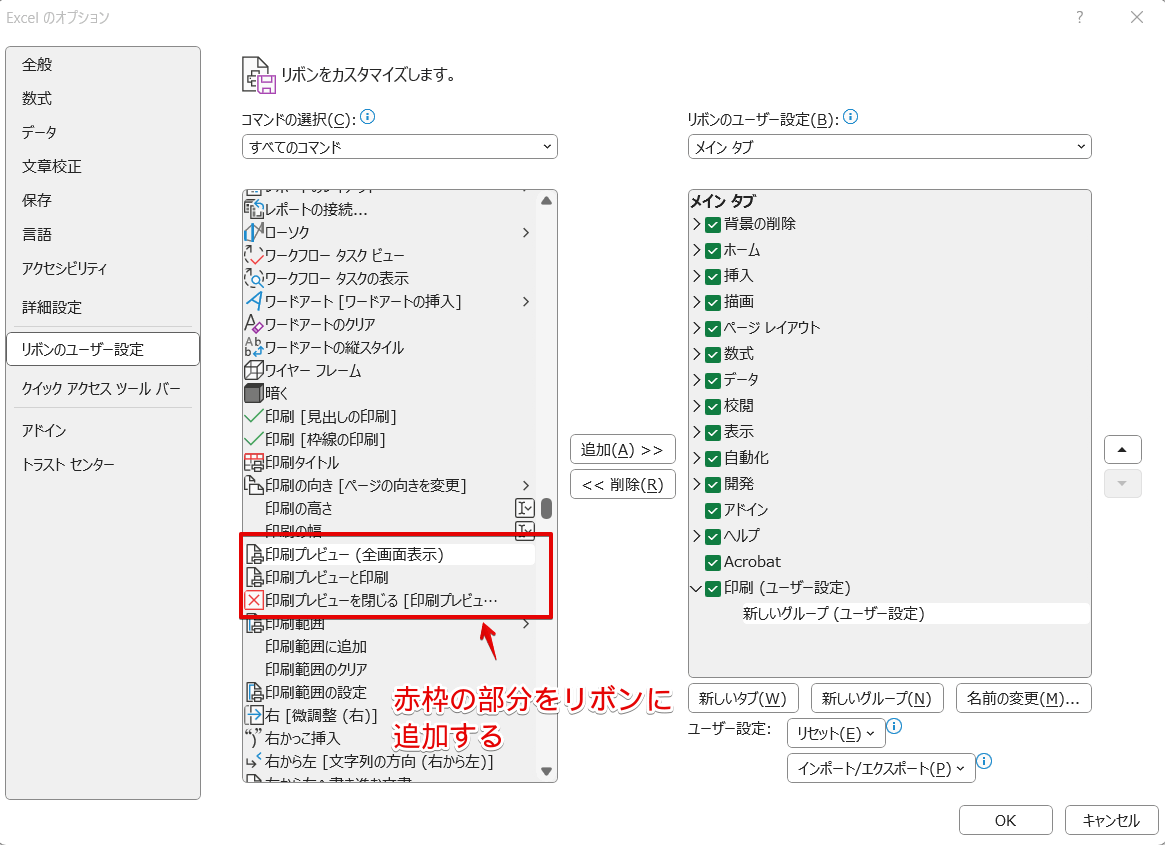1165x845 pixels.
Task: Collapse the 印刷 (ユーザー設定) tab entry
Action: tap(697, 588)
